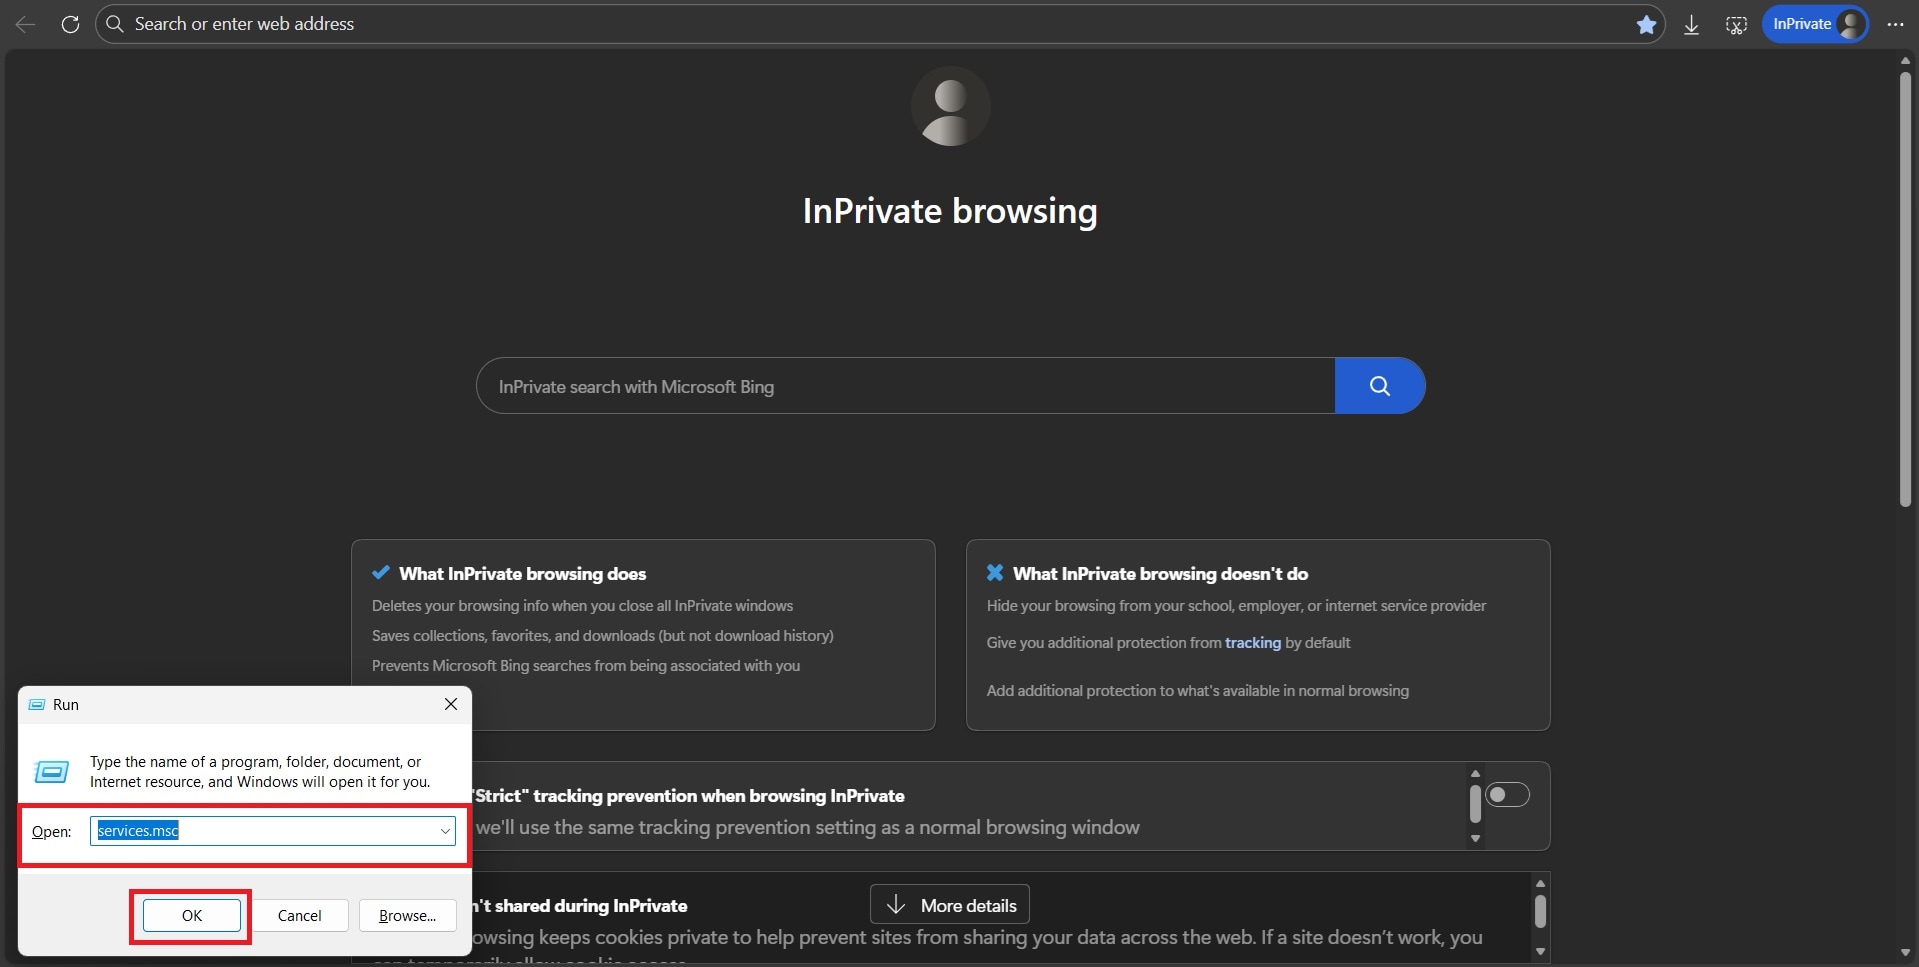Click the InPrivate search with Microsoft Bing box
This screenshot has height=967, width=1919.
coord(906,386)
